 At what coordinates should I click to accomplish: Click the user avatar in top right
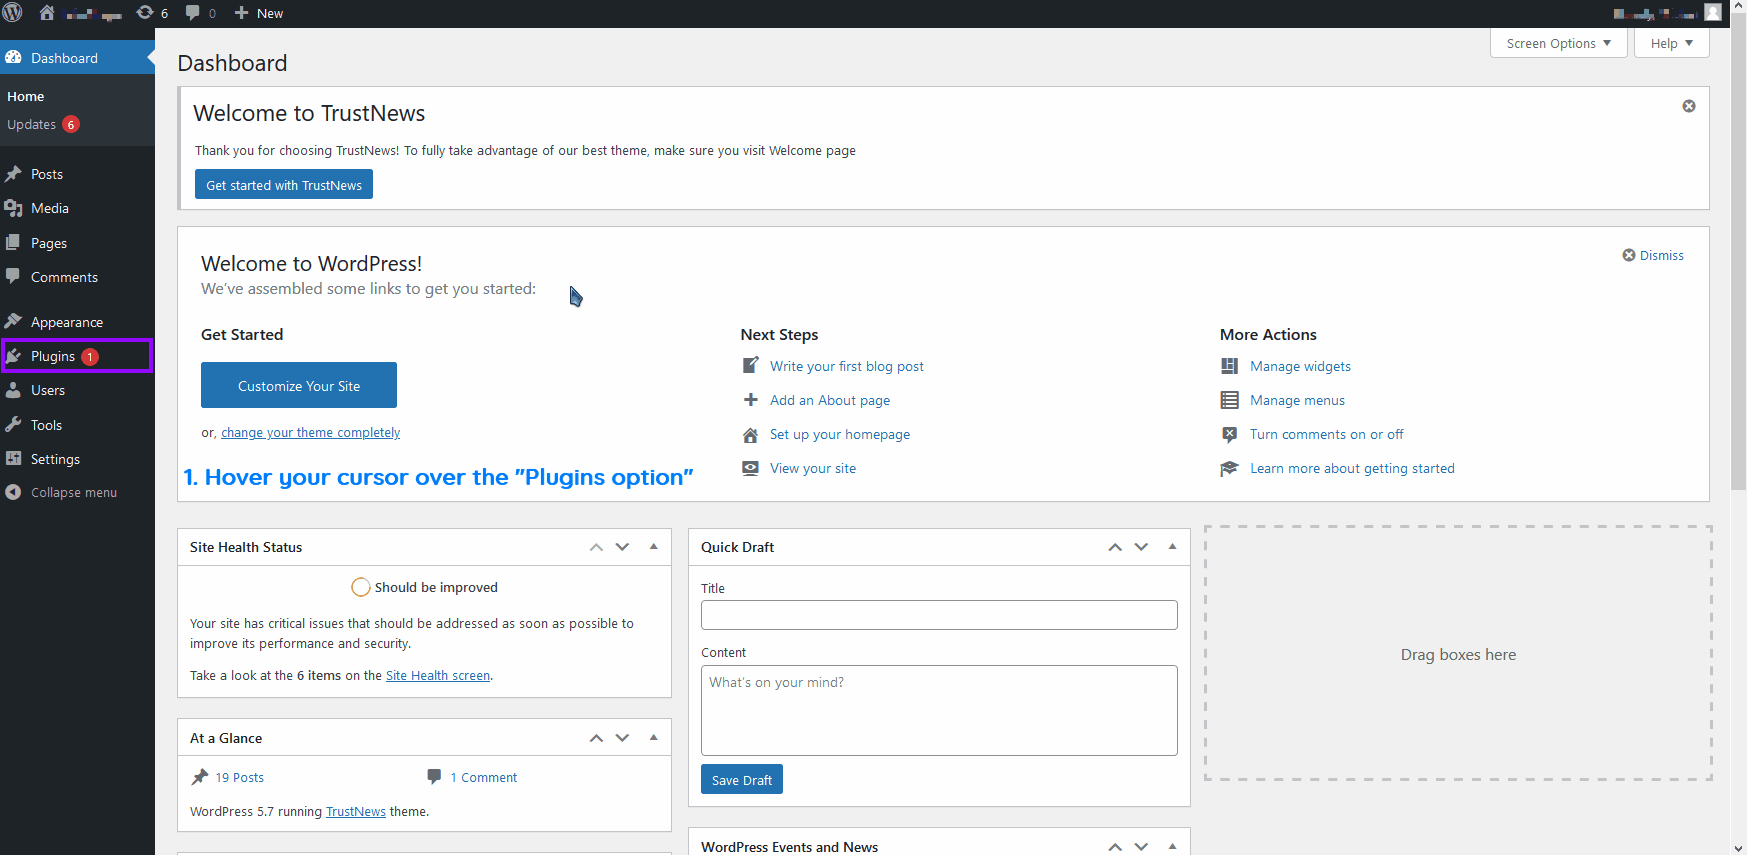[1712, 12]
